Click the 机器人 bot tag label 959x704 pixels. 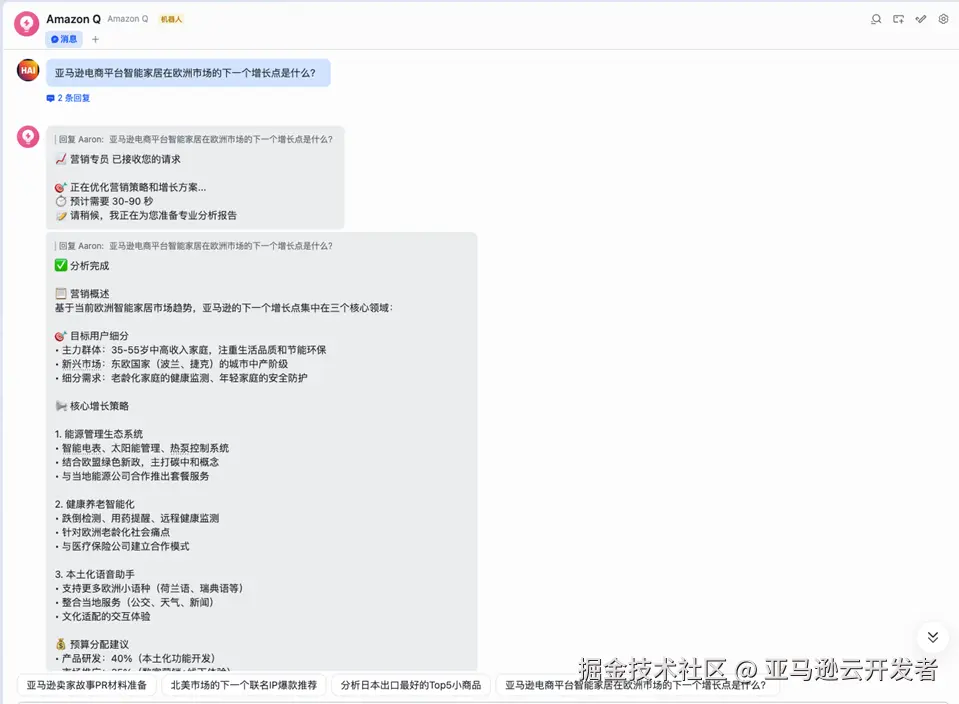(171, 19)
